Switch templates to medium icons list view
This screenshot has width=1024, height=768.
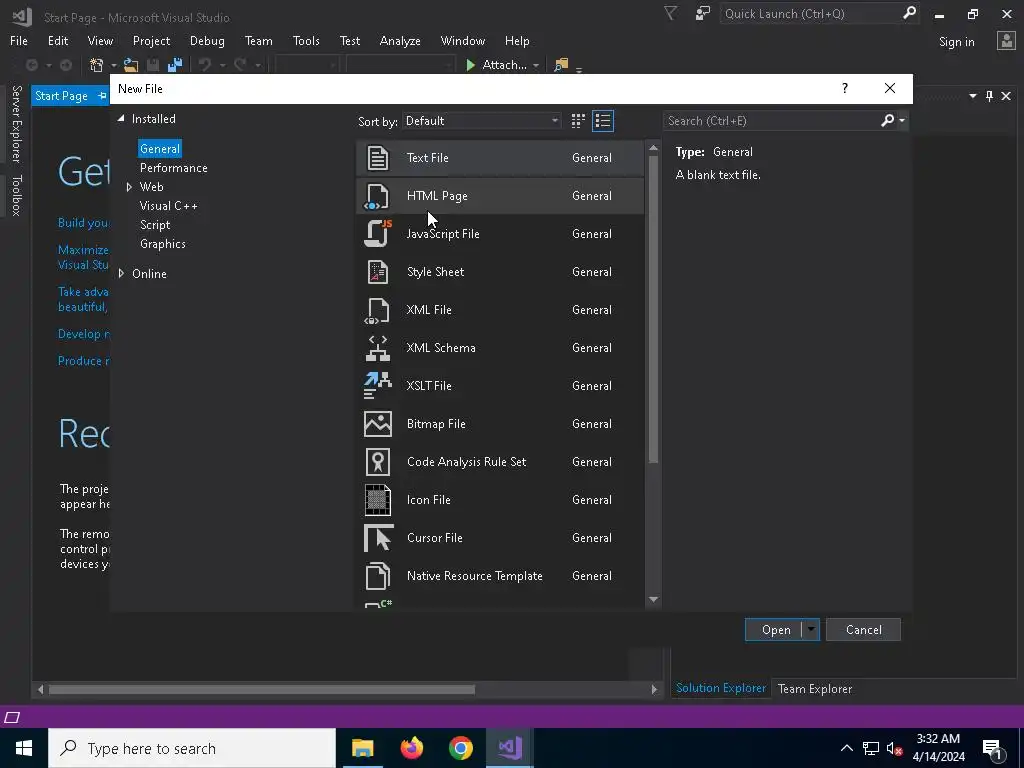603,121
